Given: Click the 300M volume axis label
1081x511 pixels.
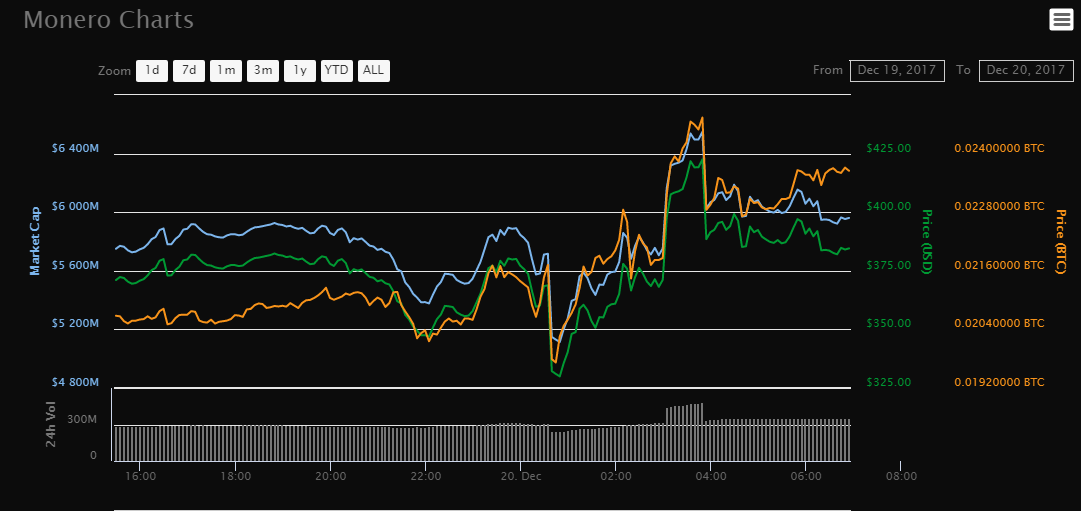Looking at the screenshot, I should (81, 420).
